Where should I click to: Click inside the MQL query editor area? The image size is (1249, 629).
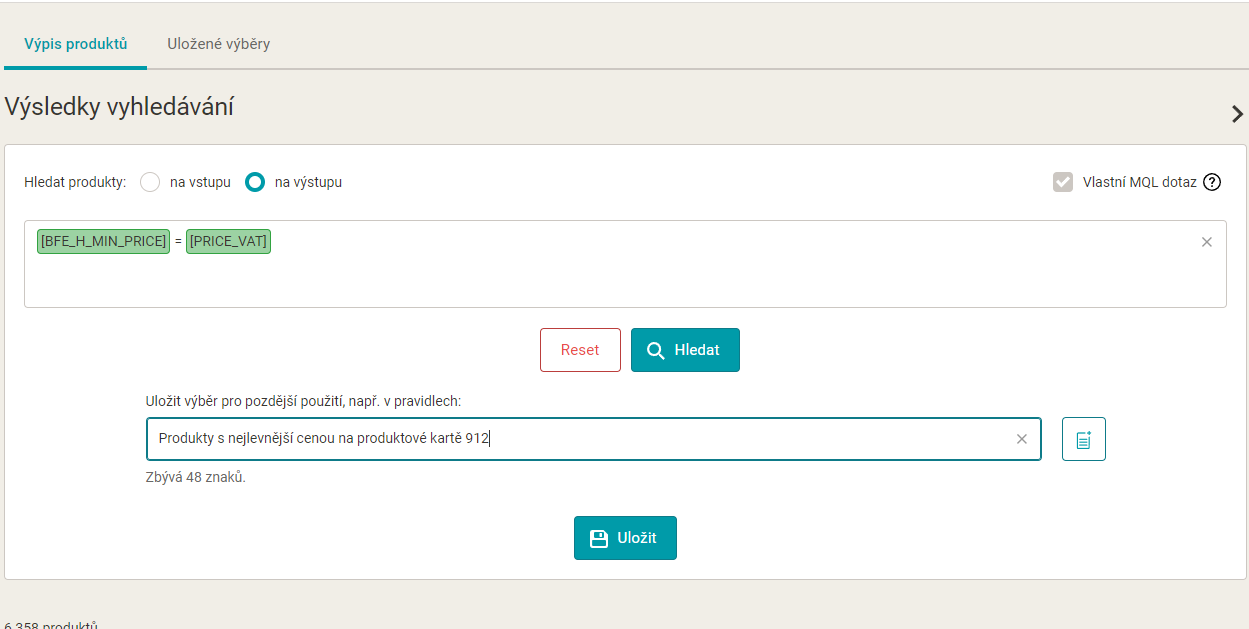(x=625, y=264)
